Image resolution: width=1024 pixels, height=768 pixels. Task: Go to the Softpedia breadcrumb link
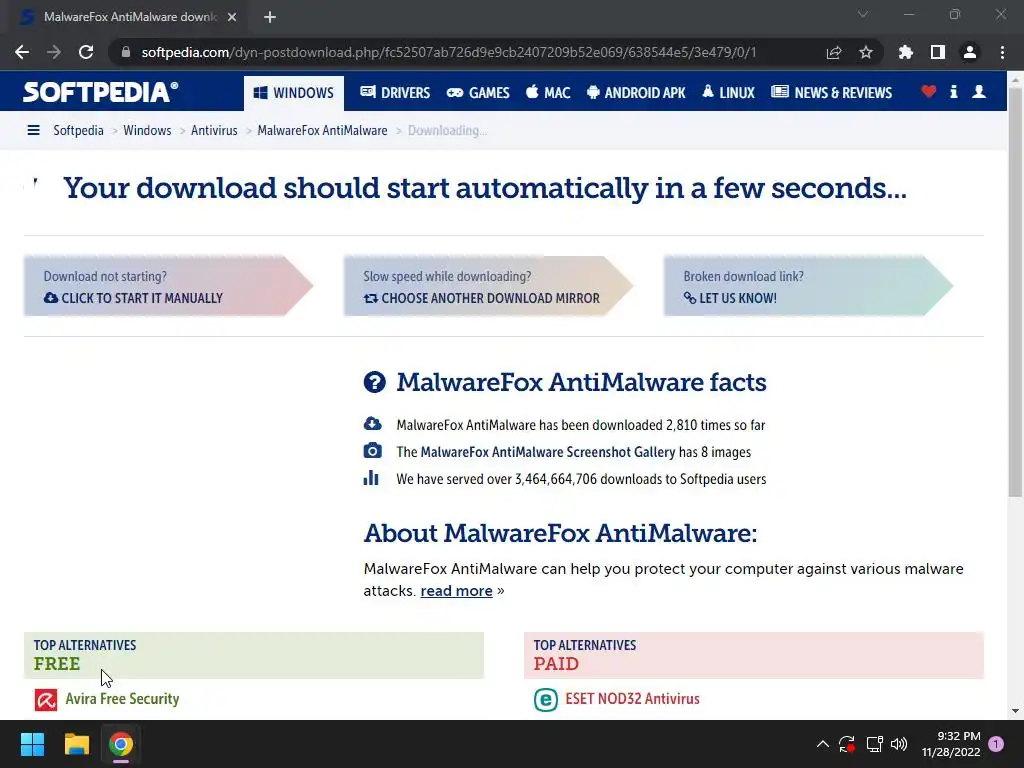click(x=78, y=131)
